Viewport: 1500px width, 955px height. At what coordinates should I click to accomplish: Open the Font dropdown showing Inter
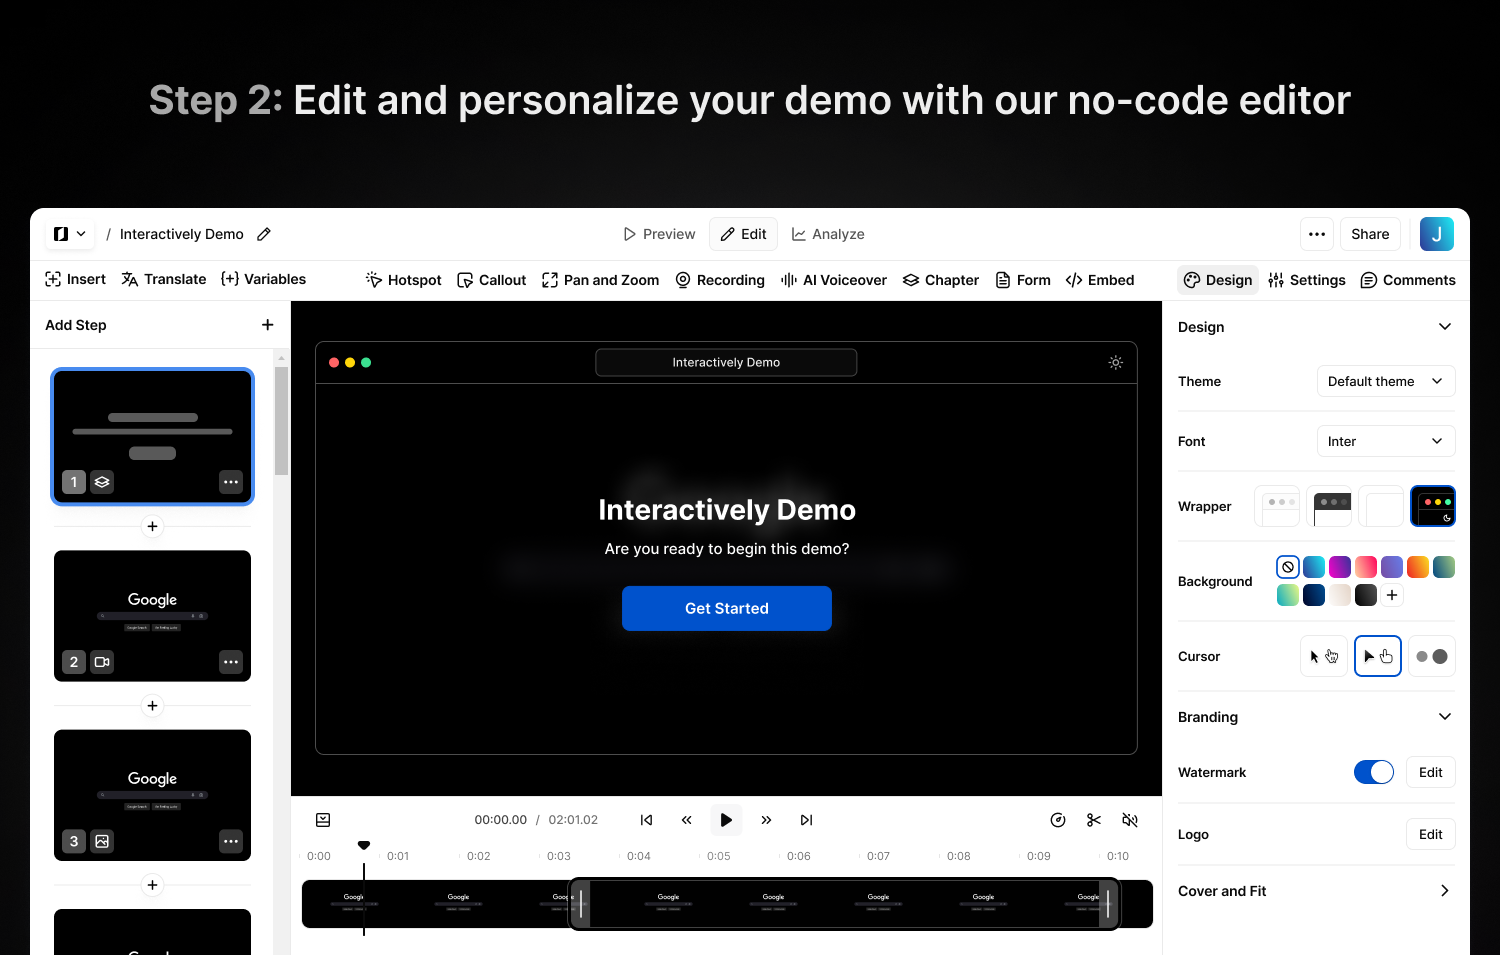[x=1386, y=441]
